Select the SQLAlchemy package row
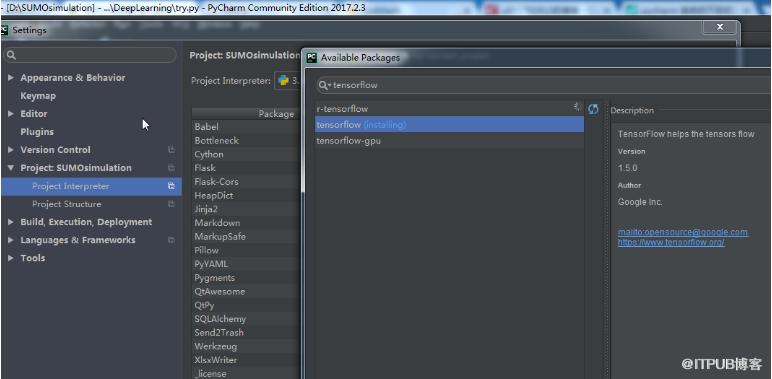 (246, 319)
